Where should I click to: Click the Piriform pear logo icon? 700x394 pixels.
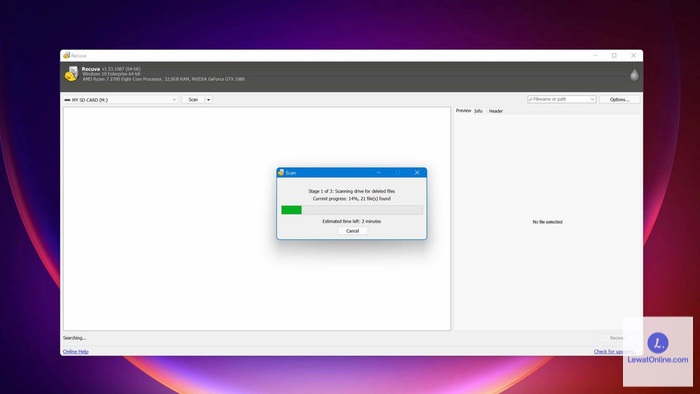[x=633, y=75]
